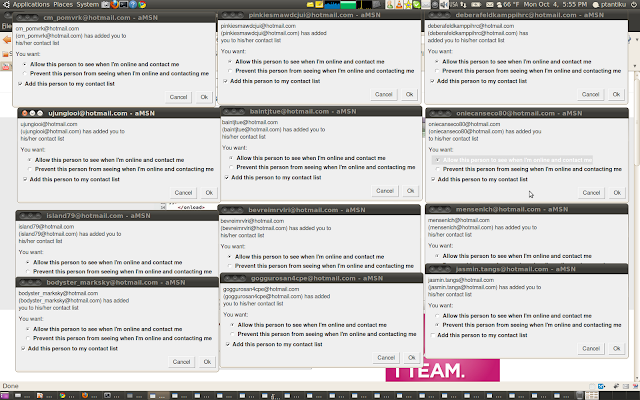
Task: Click the yellow star tray icon
Action: pyautogui.click(x=408, y=4)
